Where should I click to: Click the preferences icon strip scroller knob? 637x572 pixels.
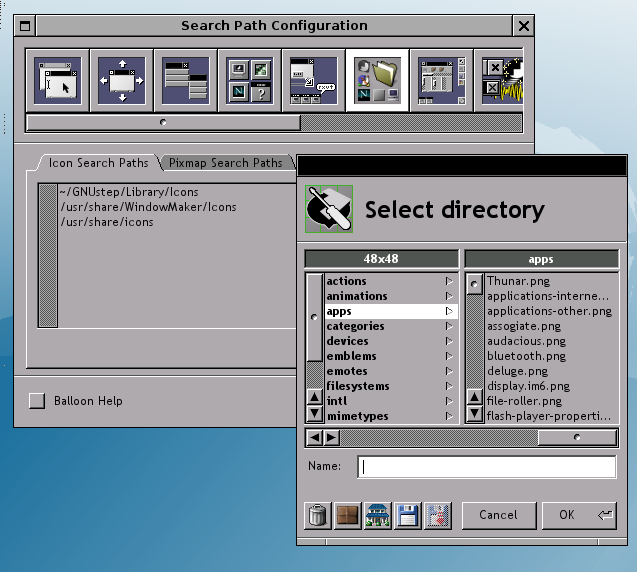(x=163, y=123)
